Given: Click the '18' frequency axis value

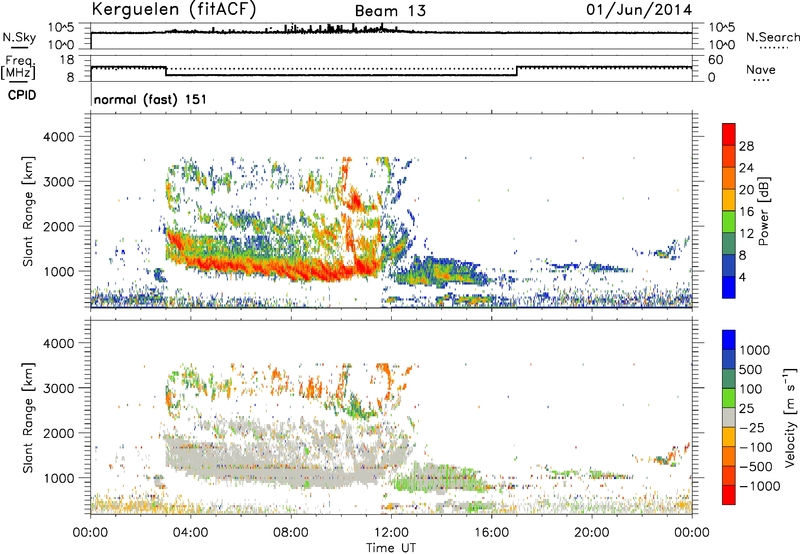Looking at the screenshot, I should coord(67,60).
